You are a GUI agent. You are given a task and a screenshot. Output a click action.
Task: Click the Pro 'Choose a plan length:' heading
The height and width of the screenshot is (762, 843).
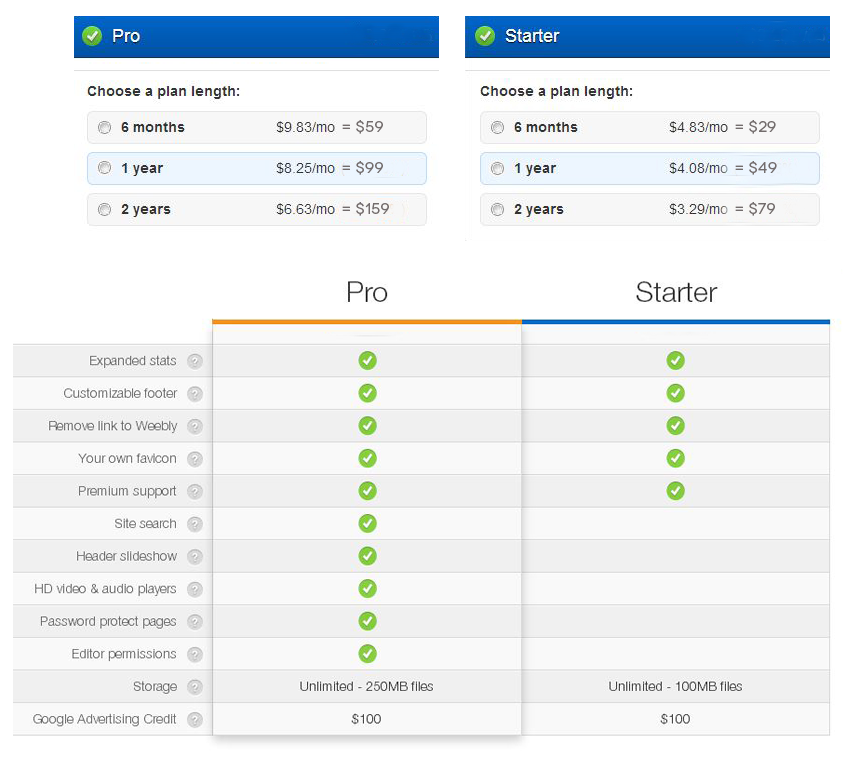(x=163, y=91)
